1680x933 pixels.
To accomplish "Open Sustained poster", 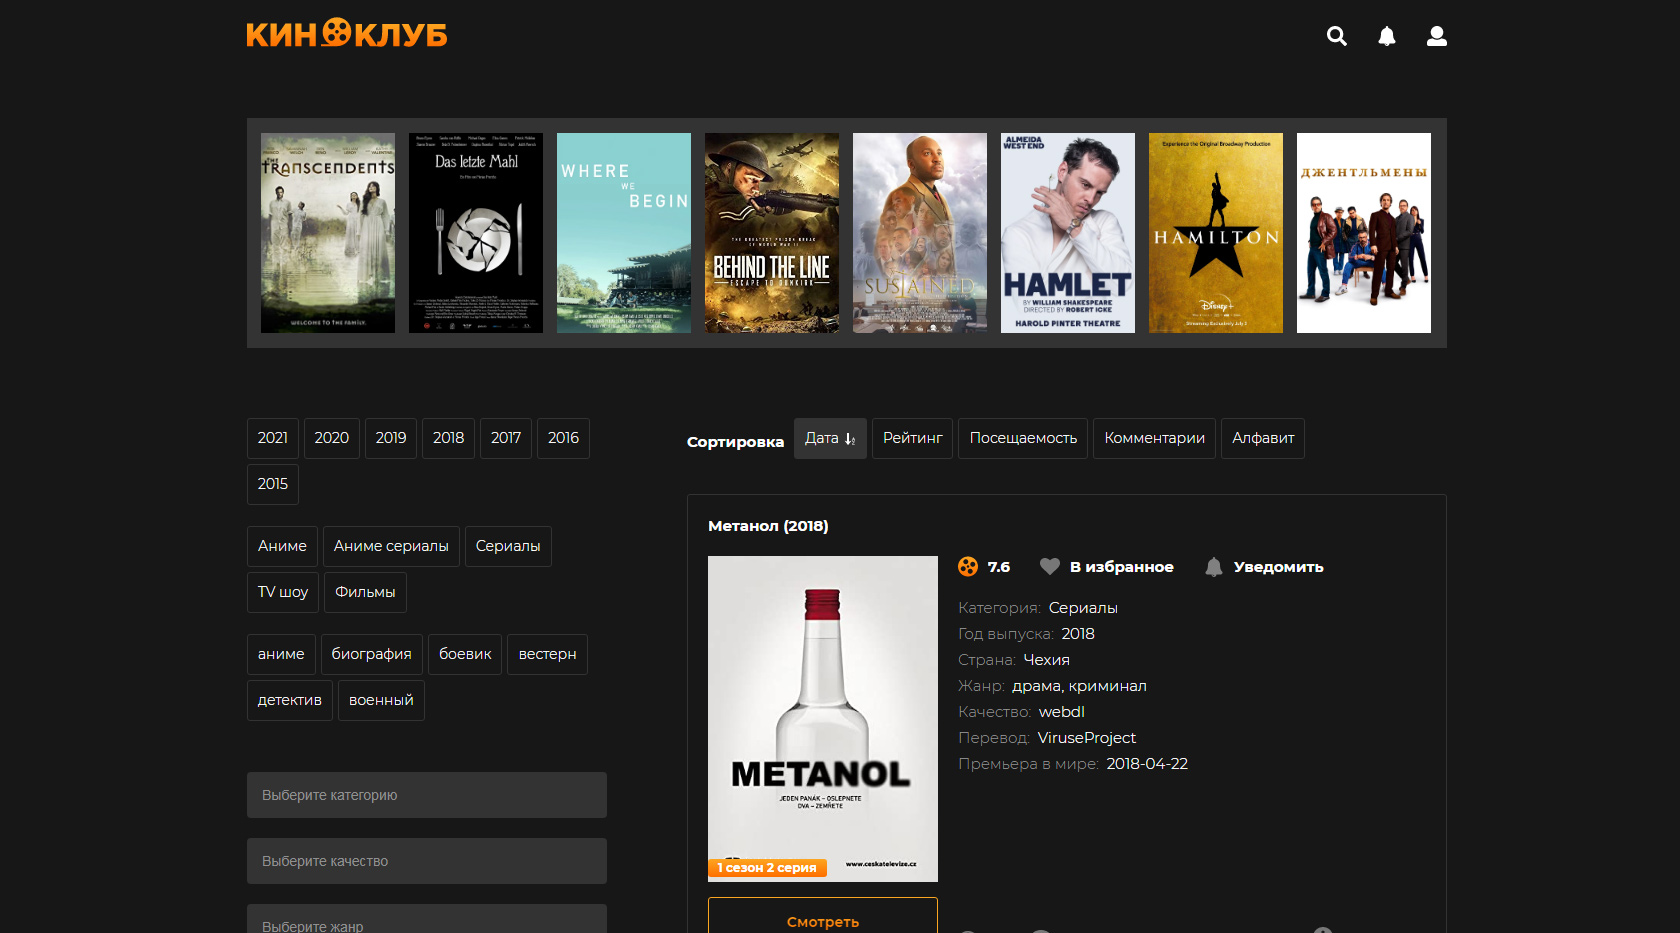I will tap(920, 233).
